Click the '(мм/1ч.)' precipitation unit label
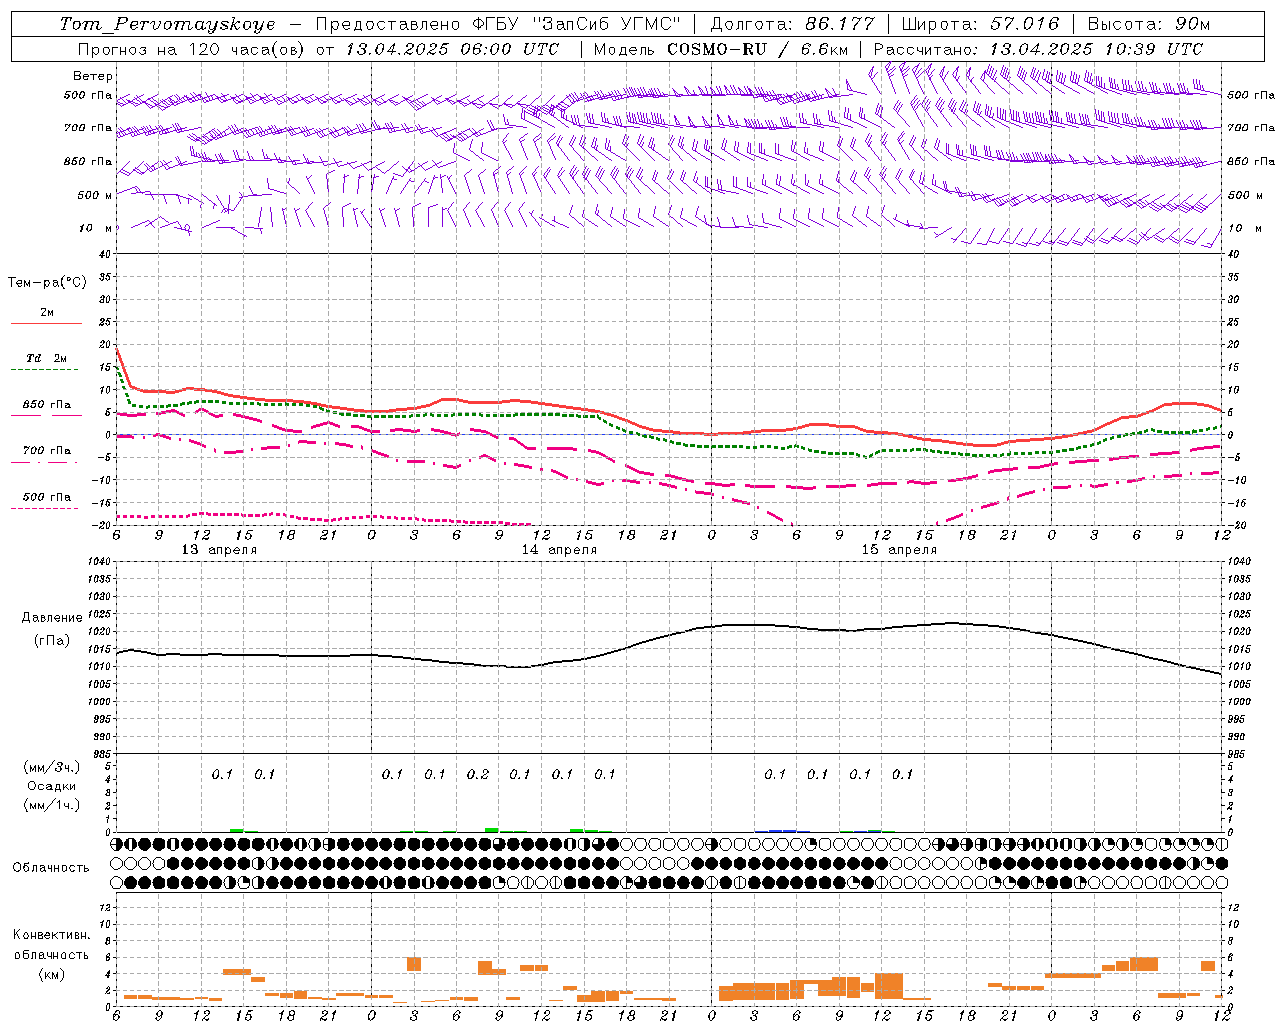Viewport: 1280px width, 1024px height. (52, 805)
